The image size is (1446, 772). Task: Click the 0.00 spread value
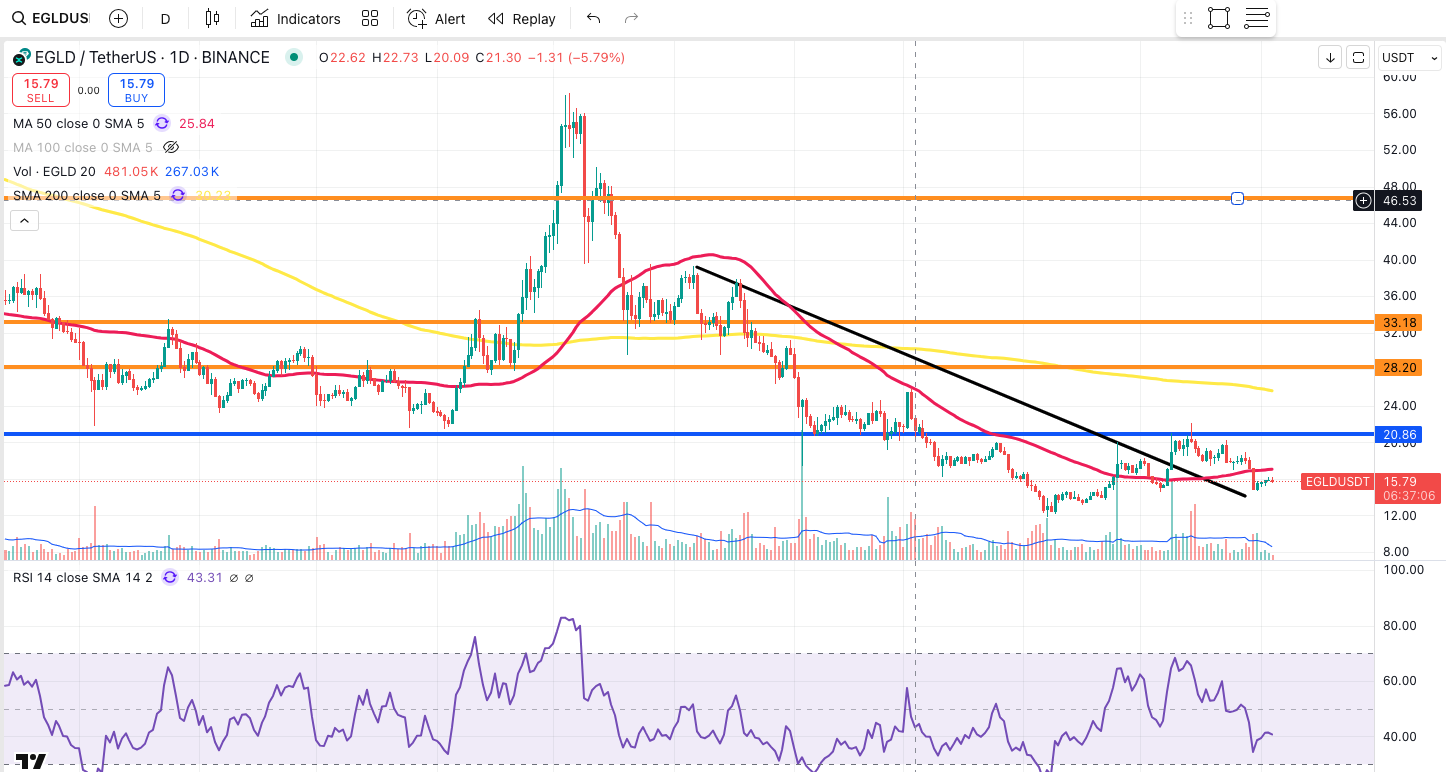coord(88,90)
